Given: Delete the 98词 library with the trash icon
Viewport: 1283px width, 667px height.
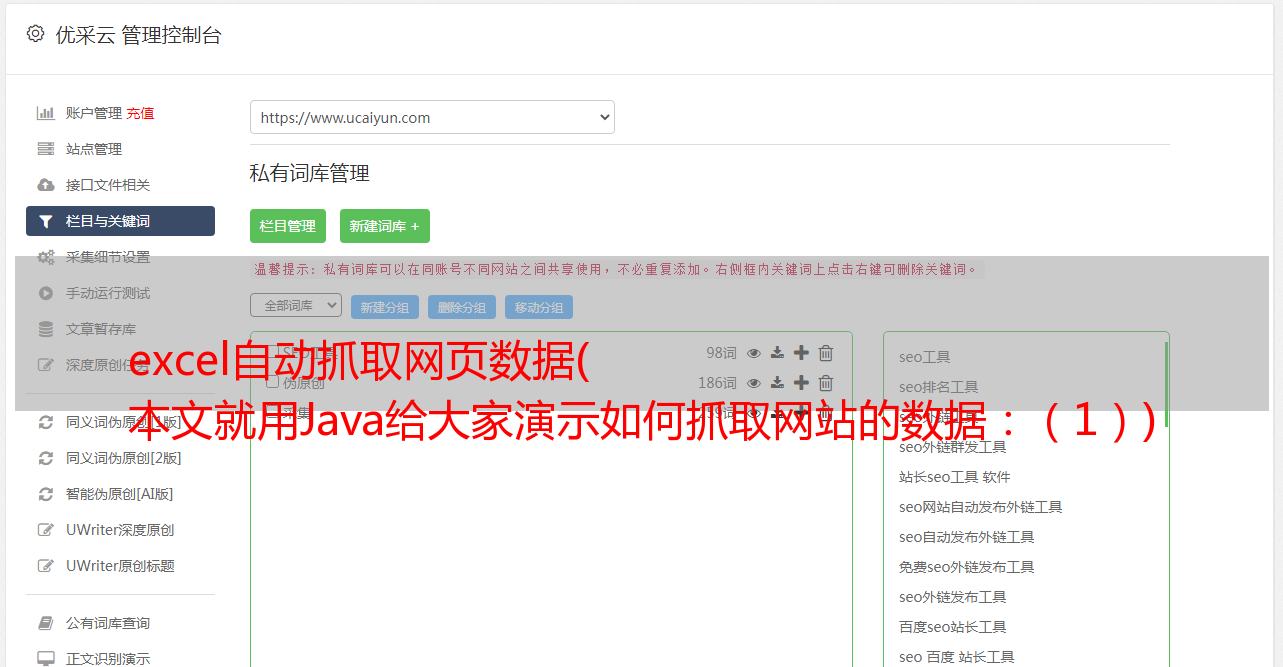Looking at the screenshot, I should (x=826, y=353).
